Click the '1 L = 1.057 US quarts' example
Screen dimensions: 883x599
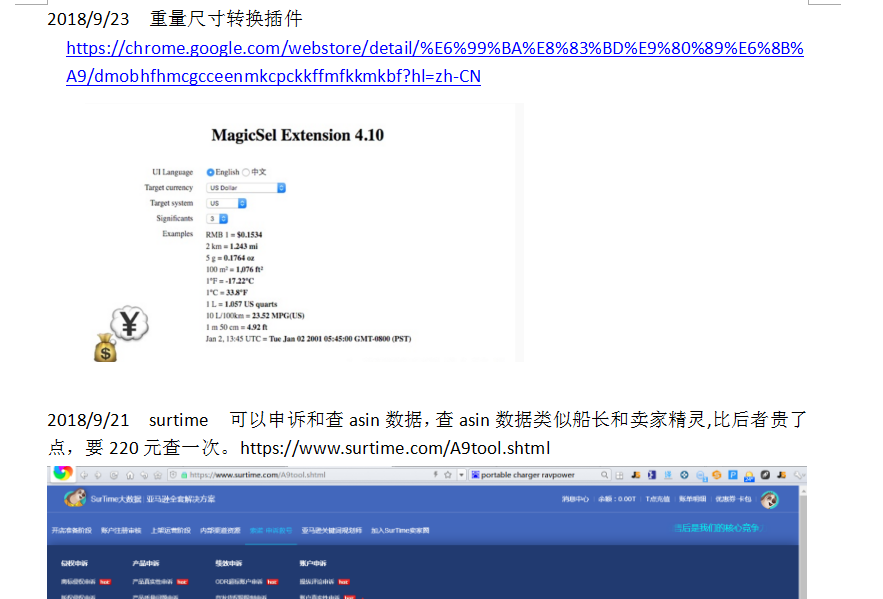coord(242,304)
